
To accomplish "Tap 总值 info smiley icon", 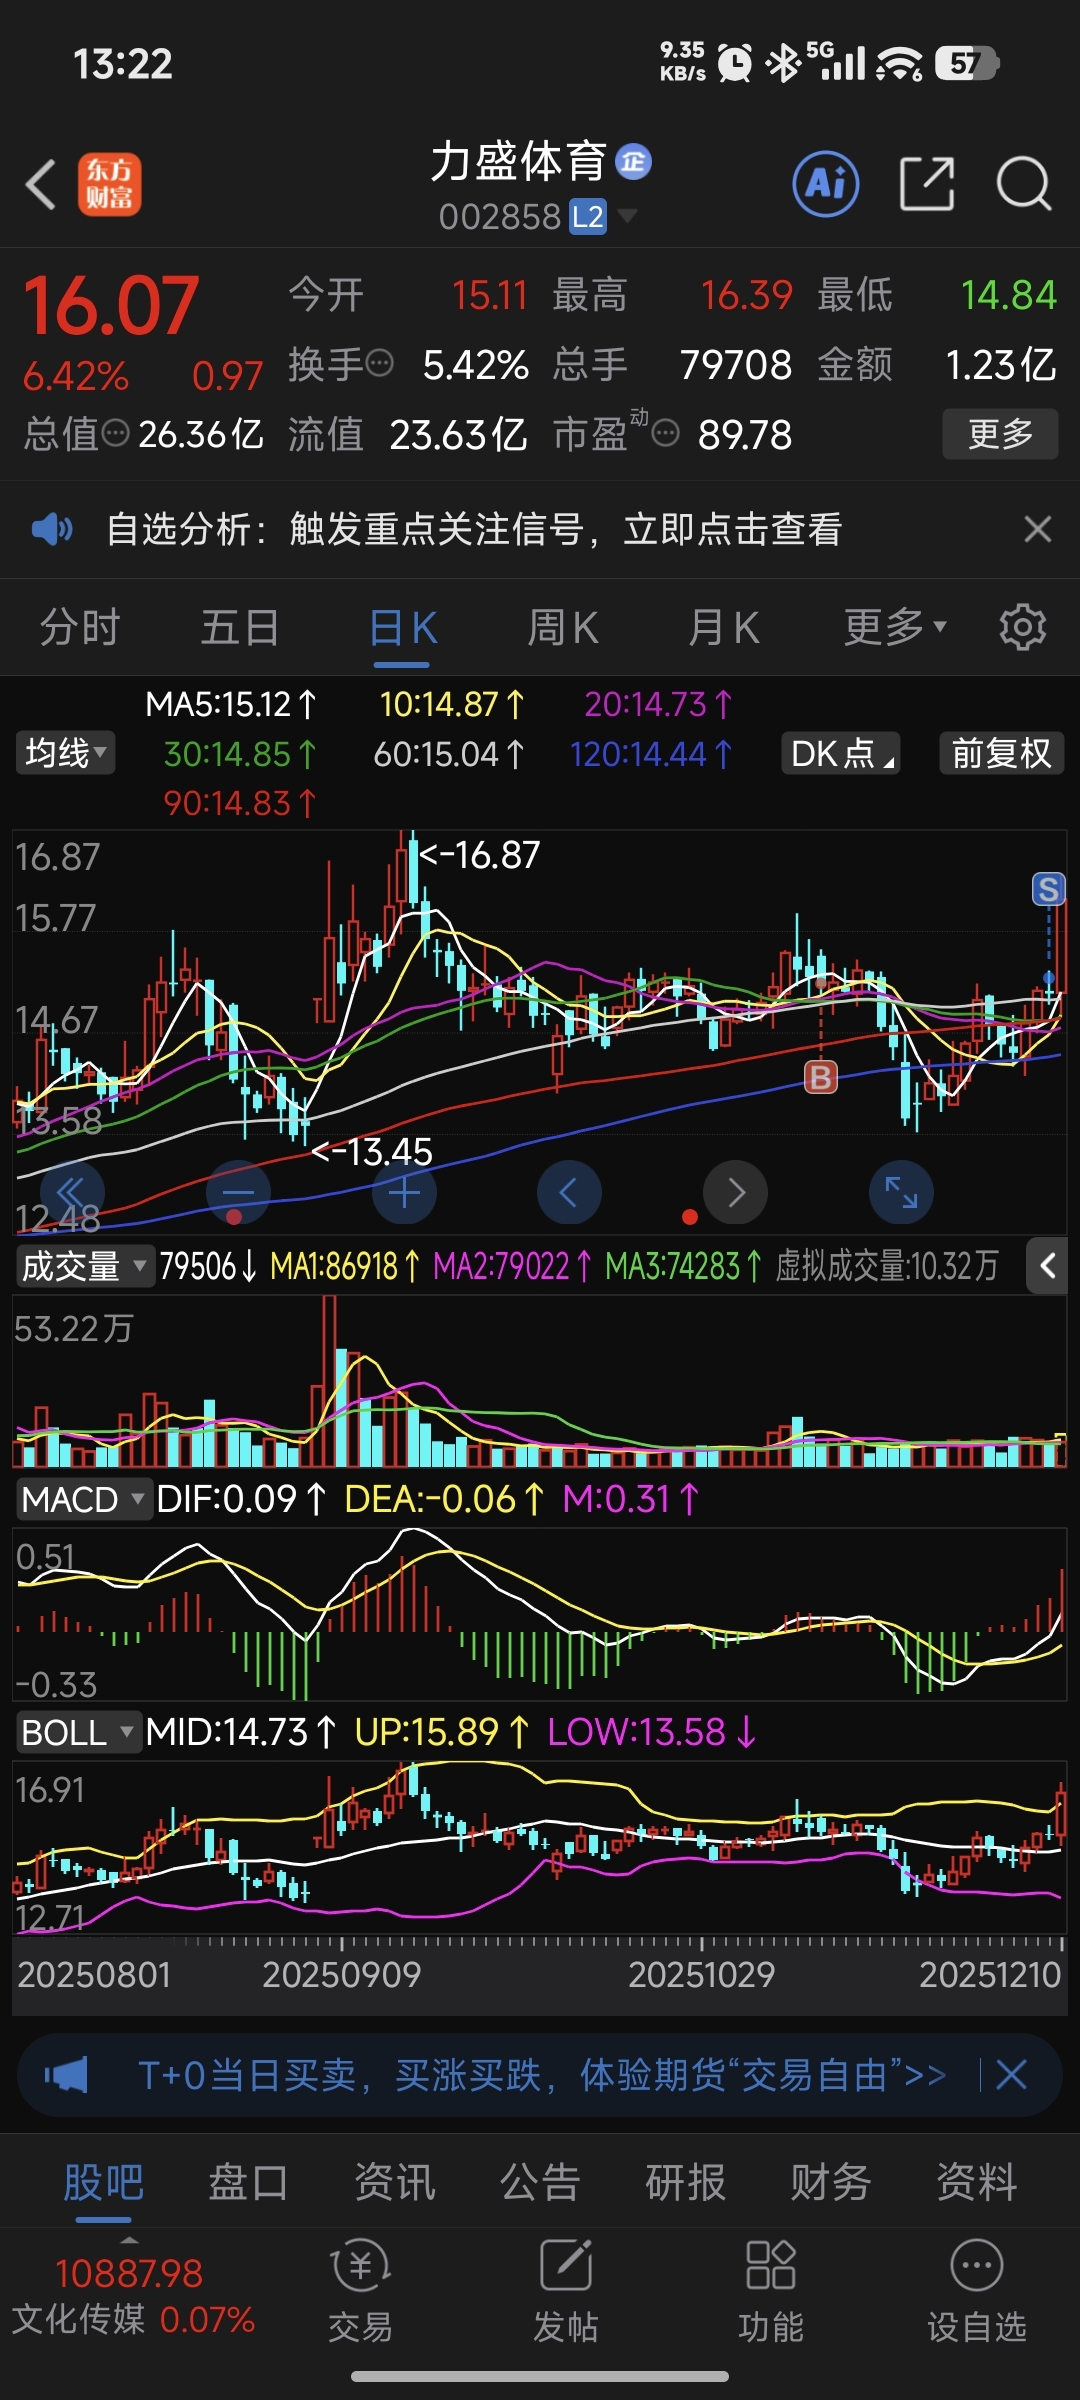I will (116, 433).
